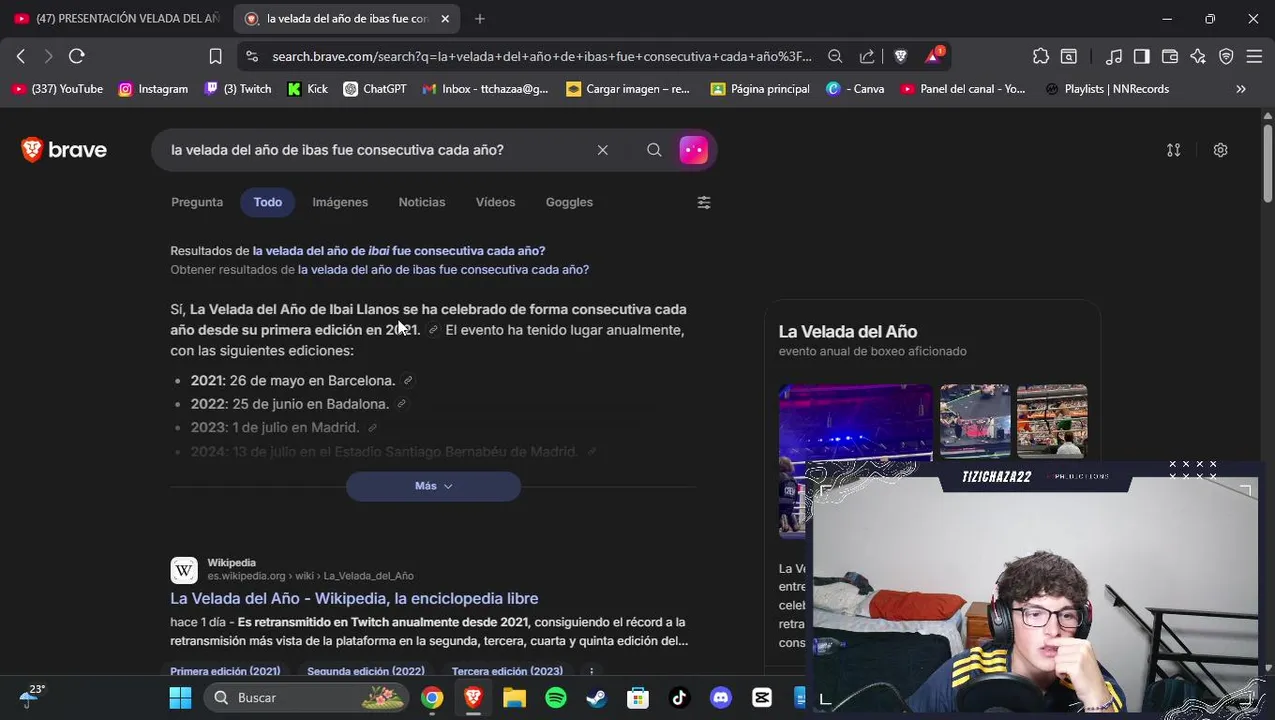
Task: Search original query with ibas instead
Action: (443, 270)
